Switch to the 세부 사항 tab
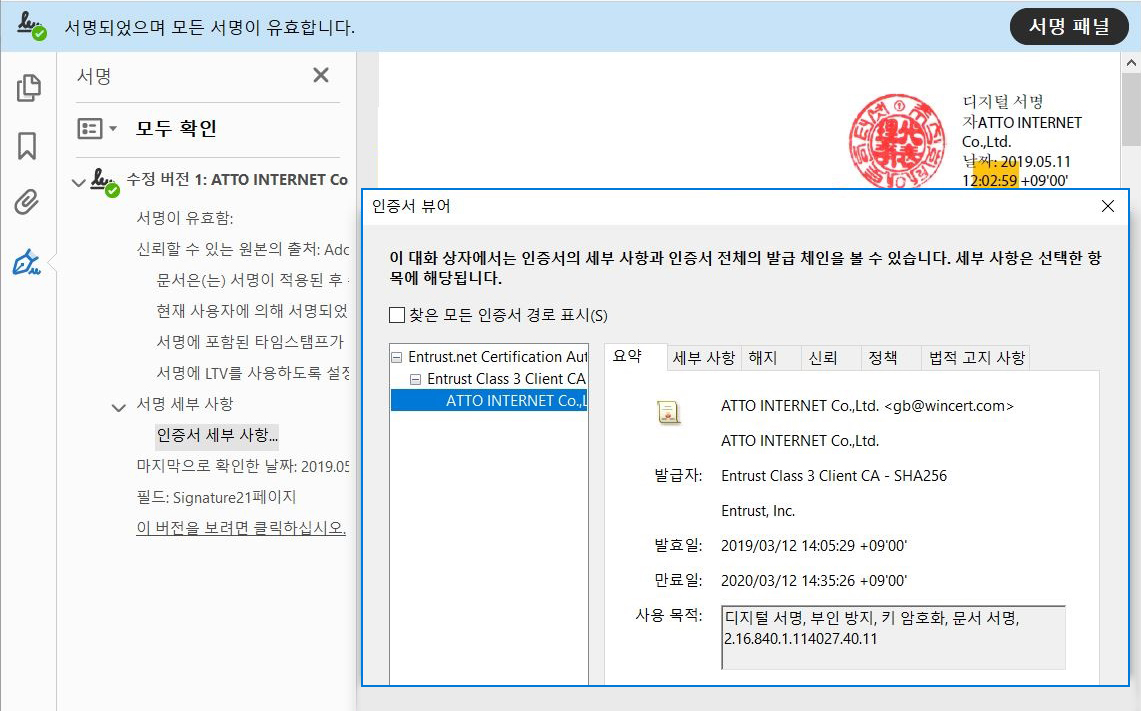The width and height of the screenshot is (1141, 711). (x=704, y=357)
